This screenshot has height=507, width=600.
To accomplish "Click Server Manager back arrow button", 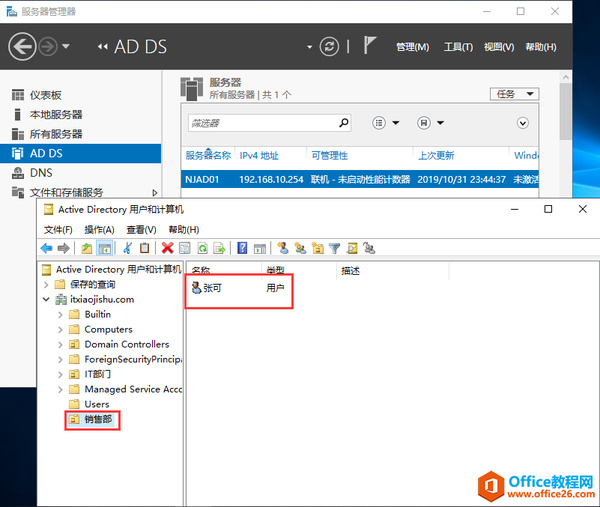I will click(x=22, y=47).
